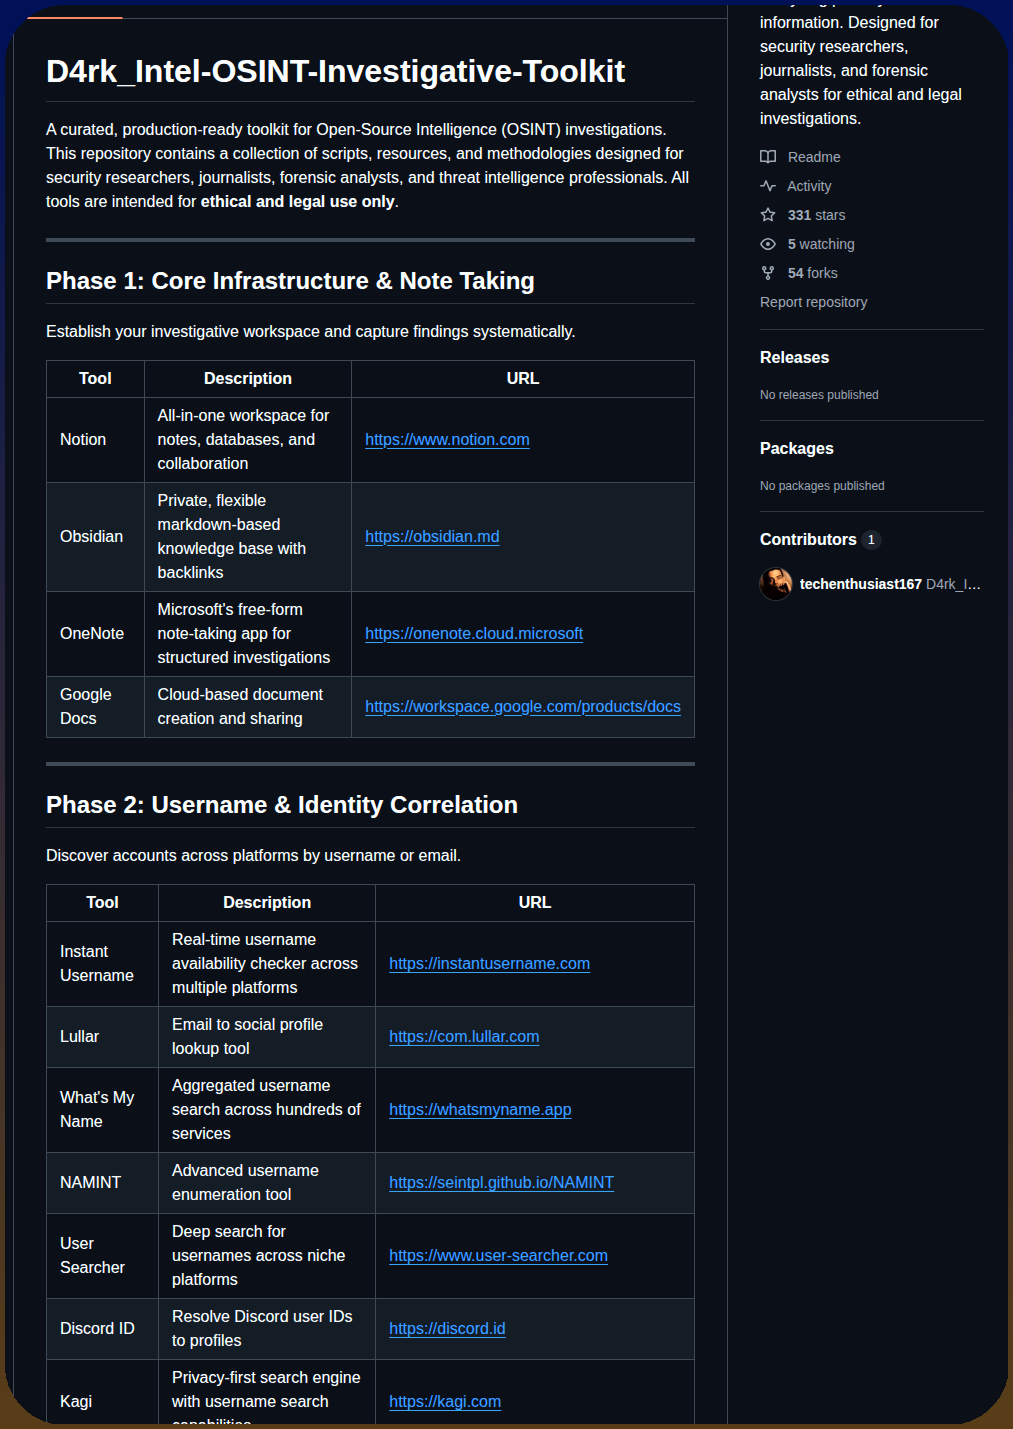The width and height of the screenshot is (1013, 1429).
Task: Click the Google Docs tool cell
Action: click(x=95, y=707)
